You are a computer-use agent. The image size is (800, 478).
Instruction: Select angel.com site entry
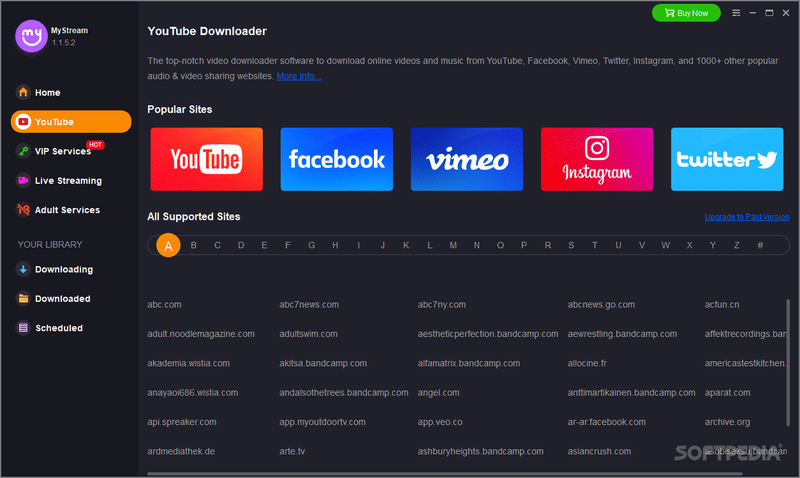click(438, 393)
